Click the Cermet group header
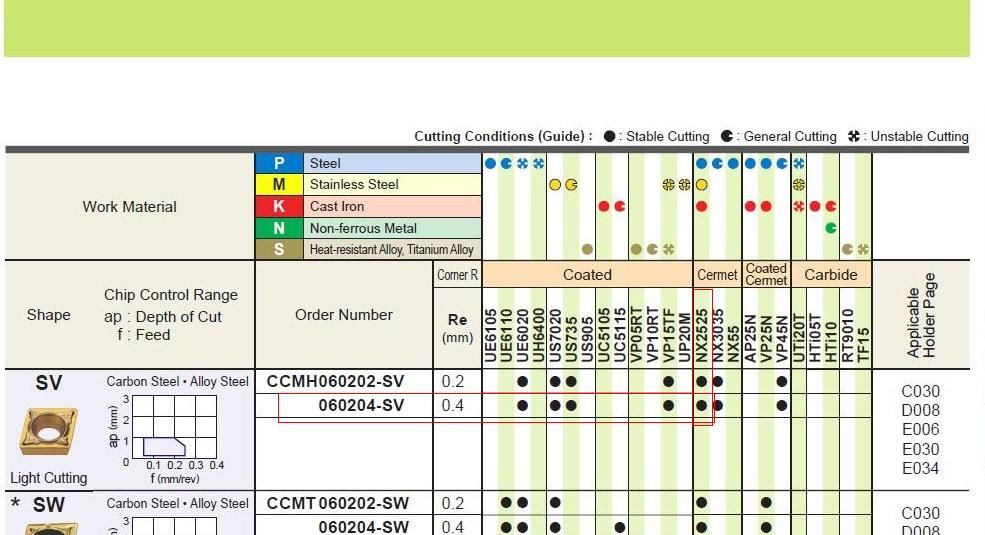The image size is (985, 535). (x=717, y=275)
